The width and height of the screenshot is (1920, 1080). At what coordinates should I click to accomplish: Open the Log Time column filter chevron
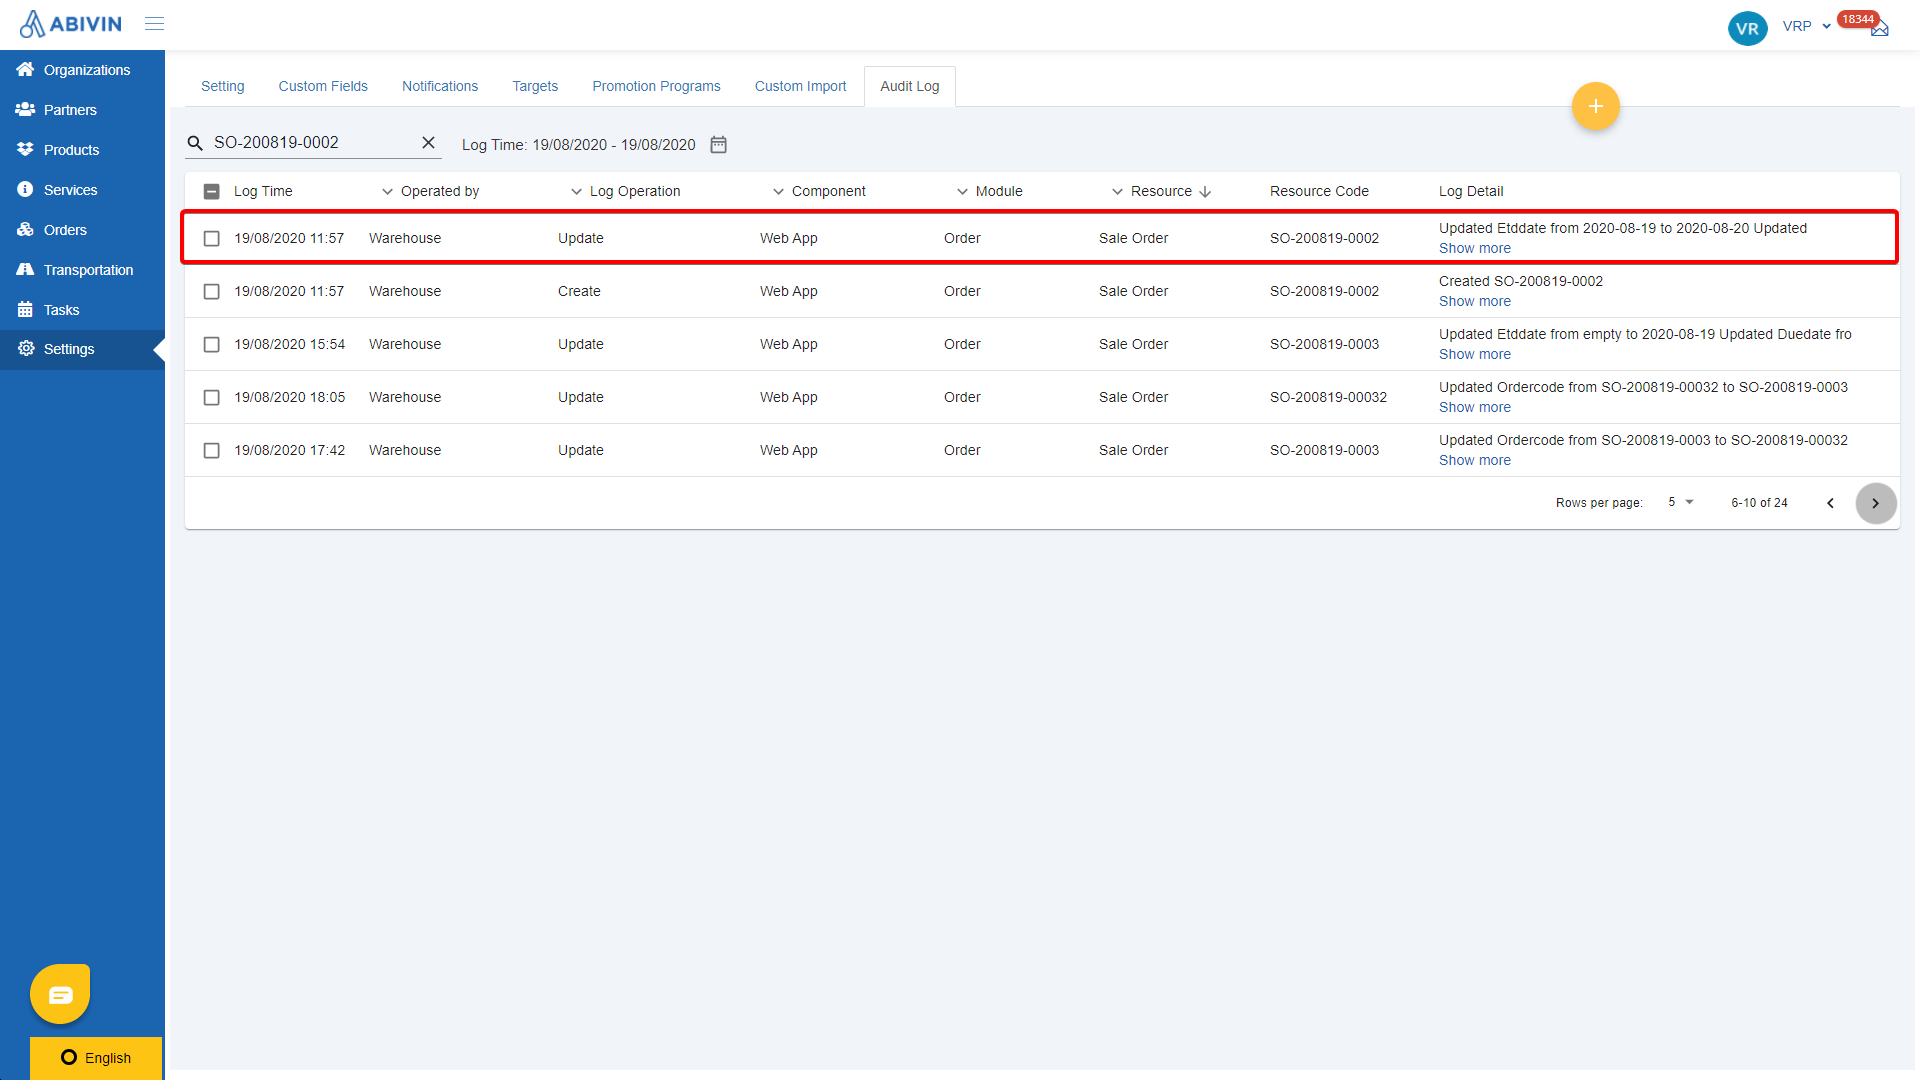point(387,192)
